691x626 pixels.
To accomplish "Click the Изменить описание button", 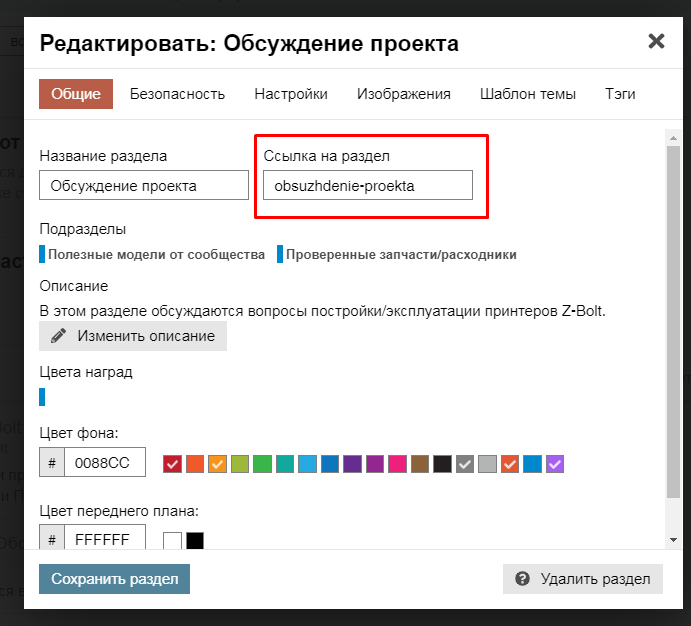I will point(133,336).
